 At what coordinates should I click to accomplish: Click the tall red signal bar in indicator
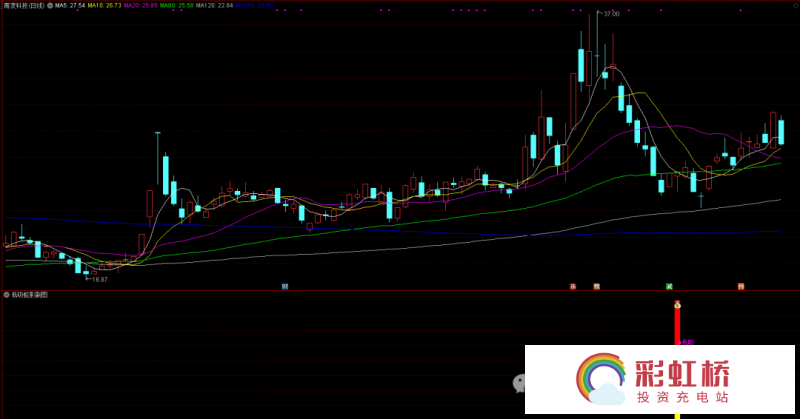[x=677, y=325]
